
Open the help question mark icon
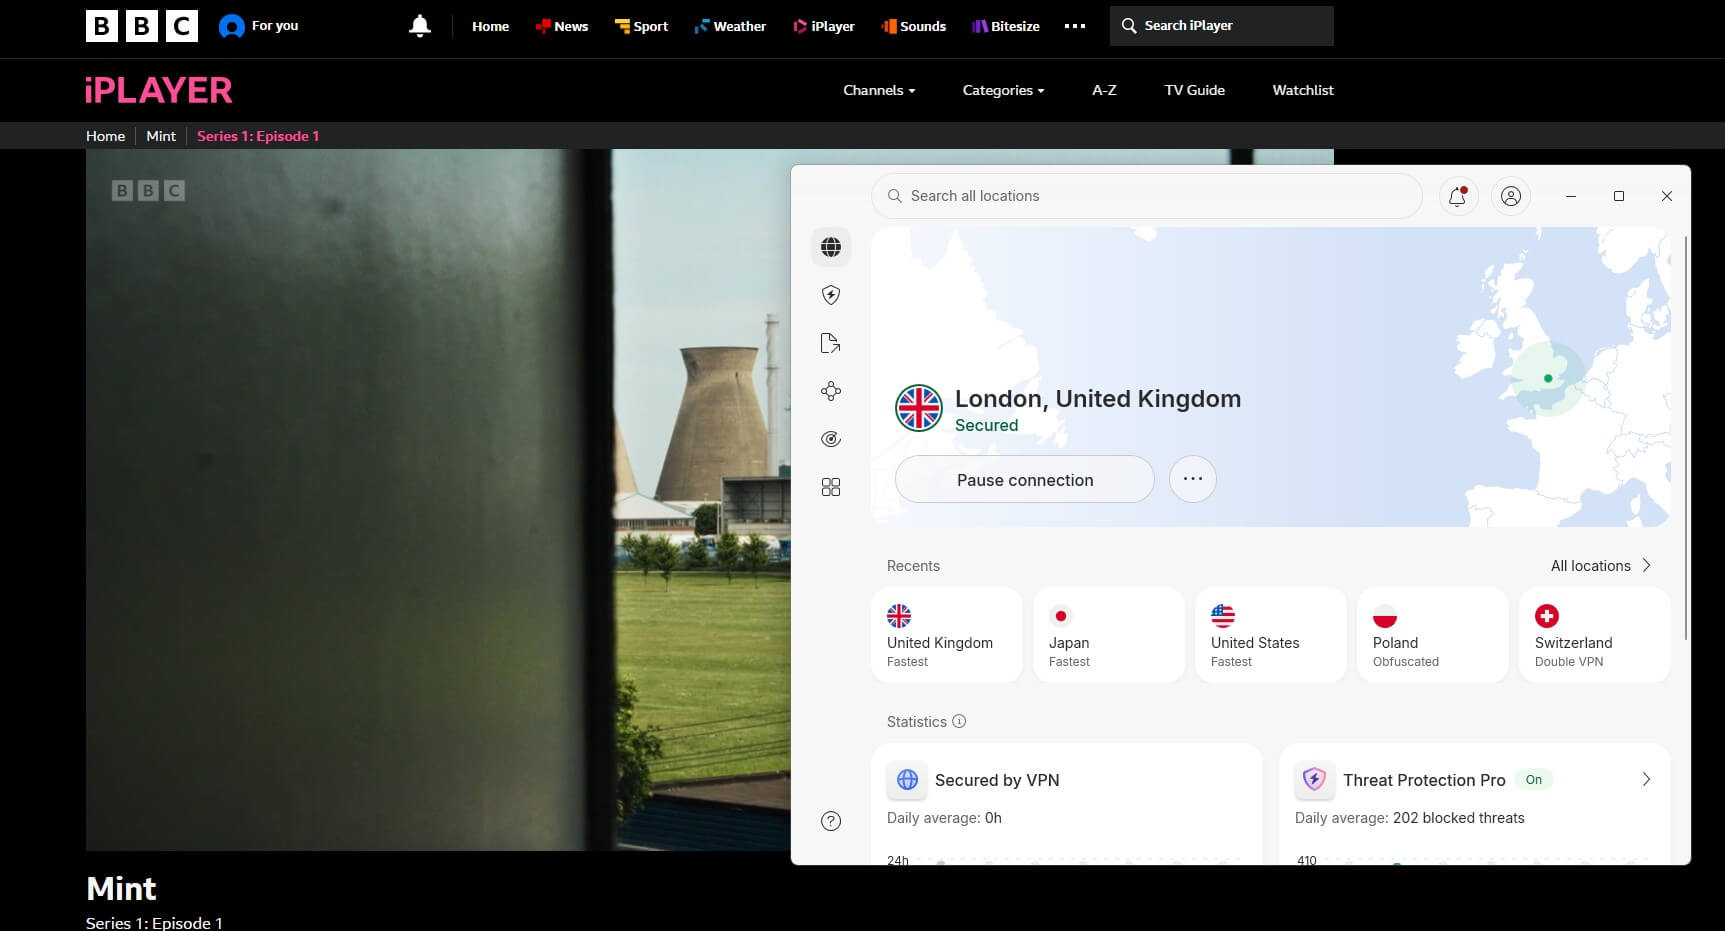point(831,821)
